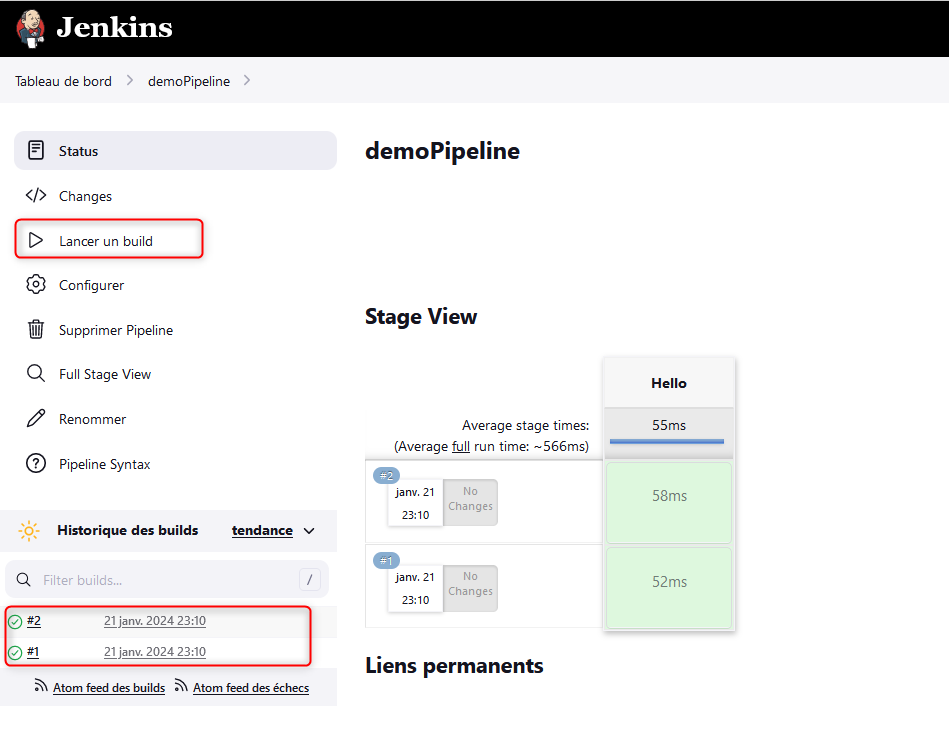Click the feed icon beside Atom feed des builds
Viewport: 949px width, 731px height.
click(x=41, y=686)
